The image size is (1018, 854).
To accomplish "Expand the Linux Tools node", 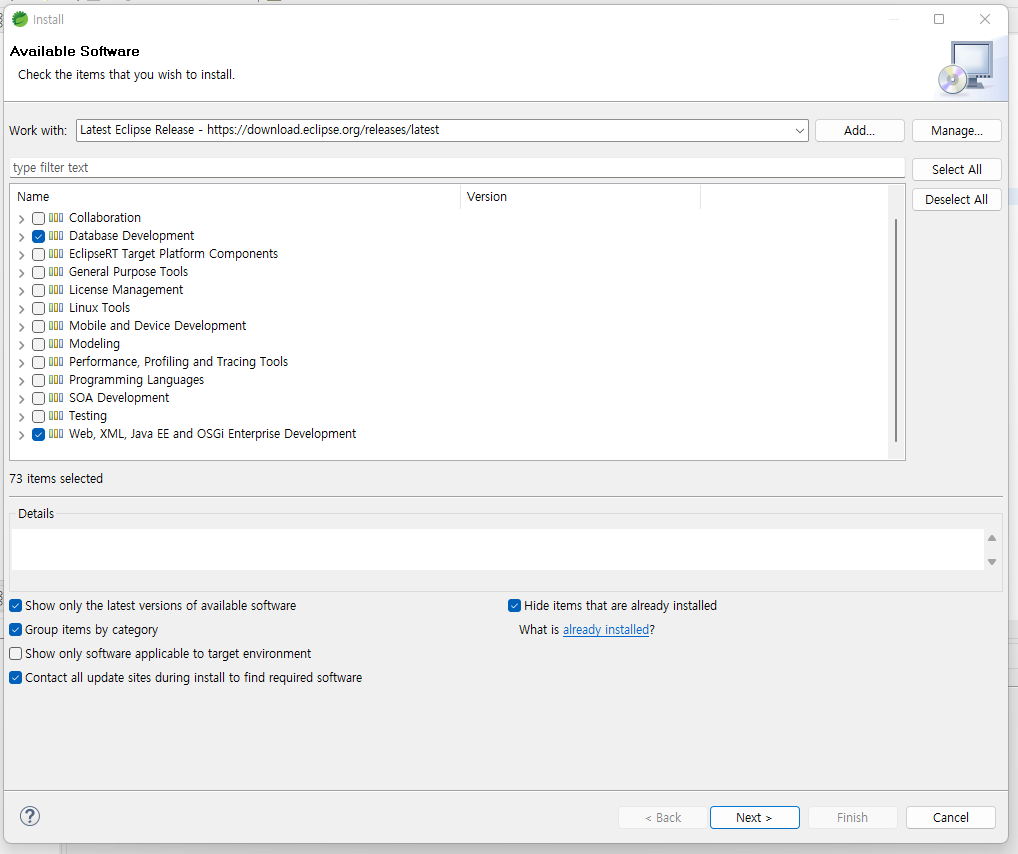I will click(21, 309).
